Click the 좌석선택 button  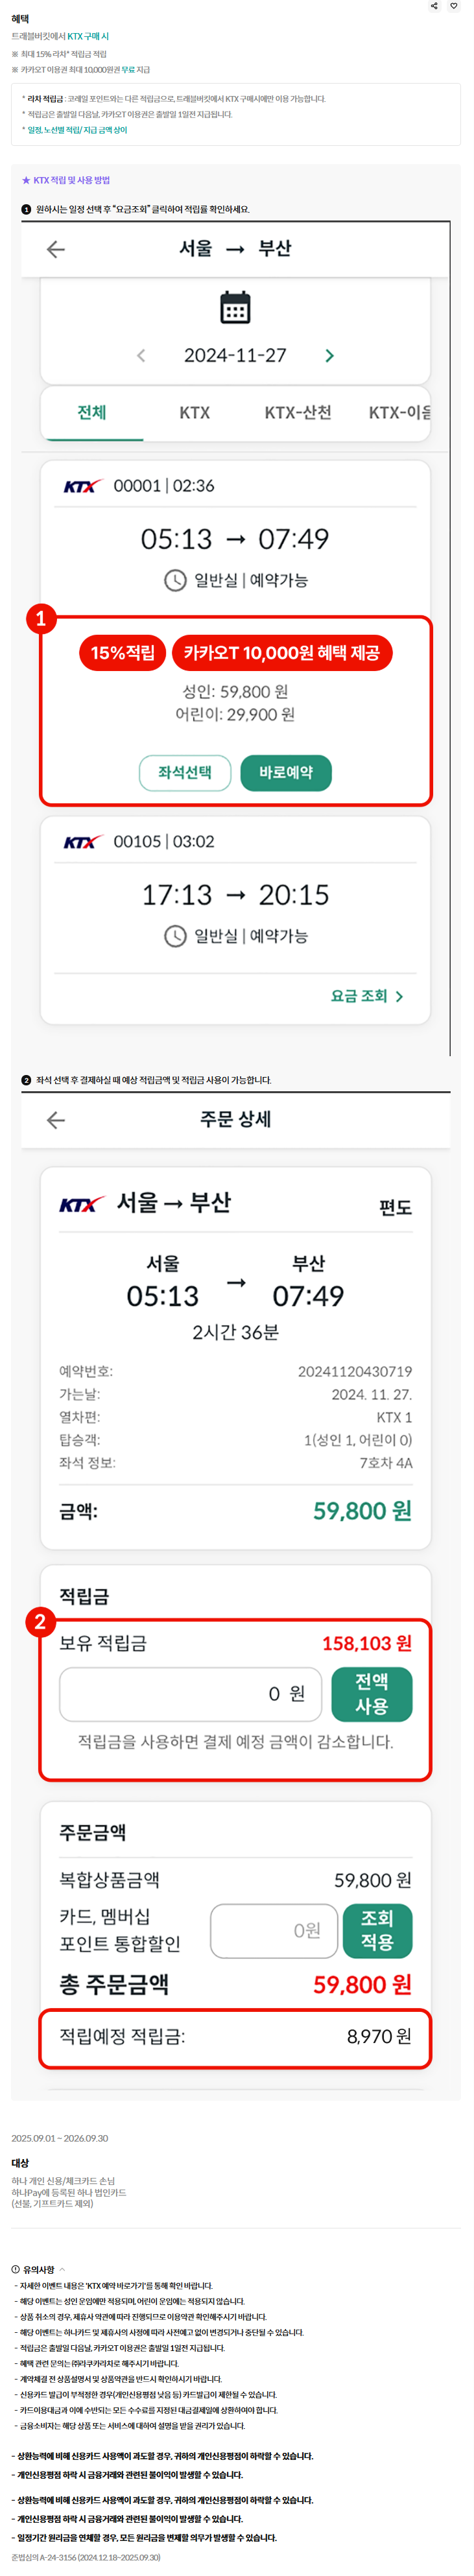click(x=185, y=773)
